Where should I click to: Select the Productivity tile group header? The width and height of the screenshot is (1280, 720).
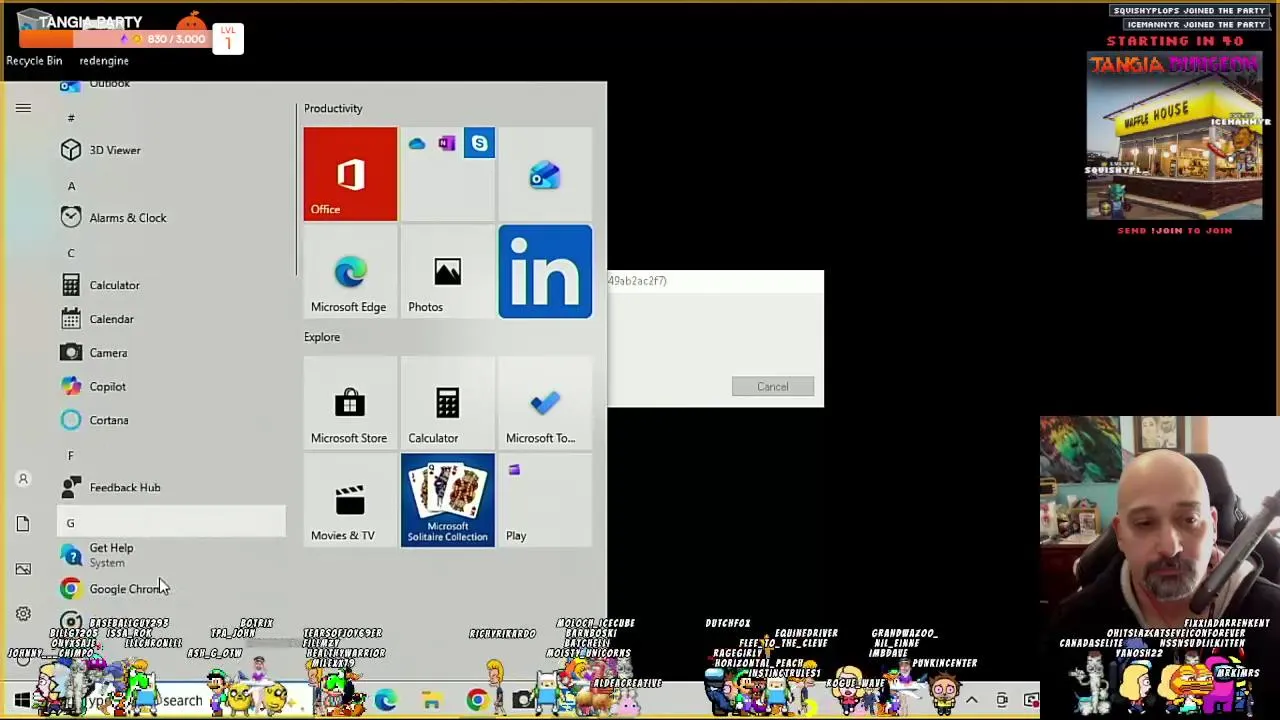click(x=333, y=108)
